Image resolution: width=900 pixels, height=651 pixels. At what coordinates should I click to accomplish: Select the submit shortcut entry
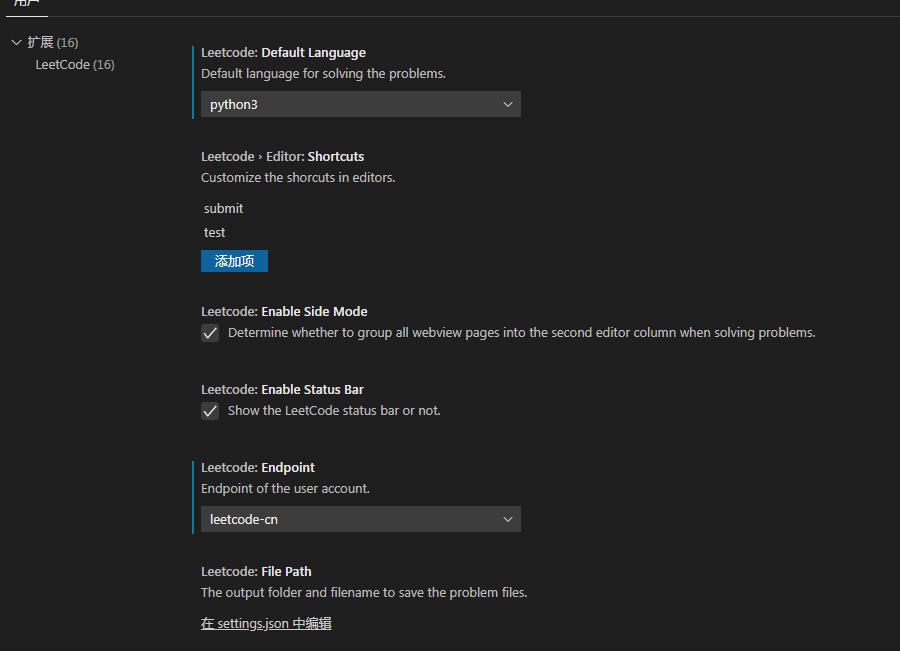pyautogui.click(x=223, y=208)
